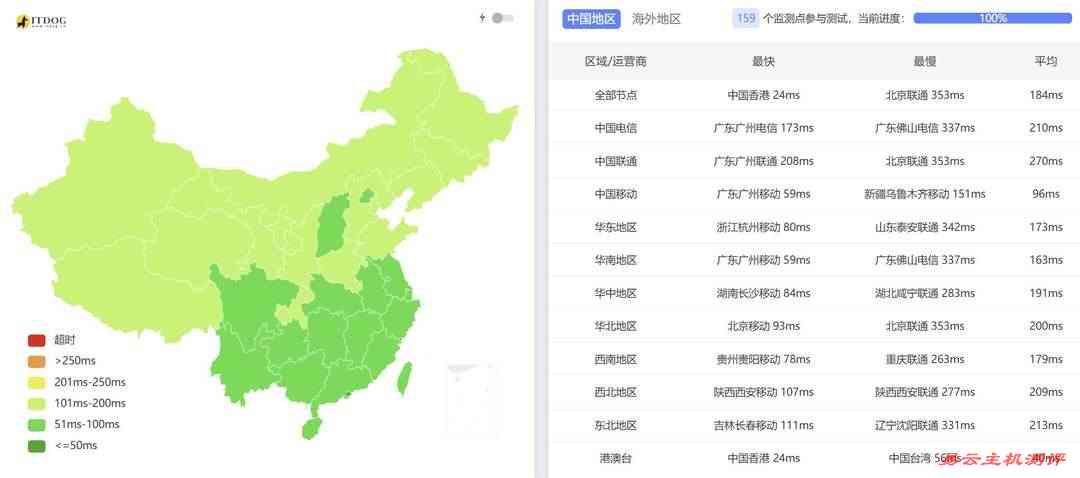Click the 184ms average value
The width and height of the screenshot is (1080, 478).
coord(1046,95)
